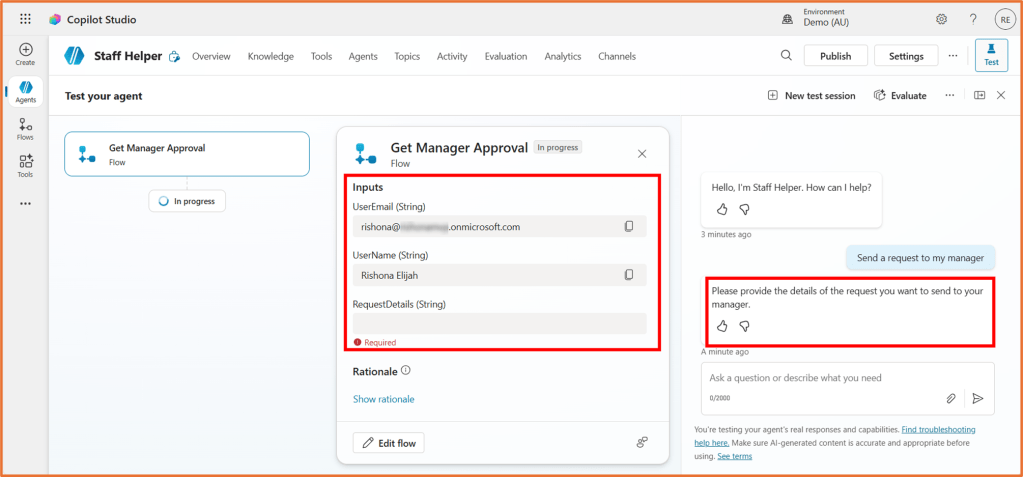Image resolution: width=1023 pixels, height=477 pixels.
Task: Click the Copilot Studio logo icon
Action: [55, 20]
